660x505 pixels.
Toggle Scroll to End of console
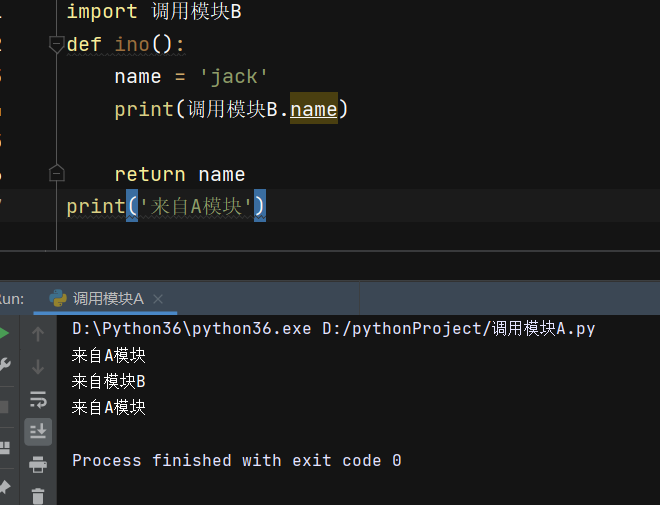pos(38,432)
